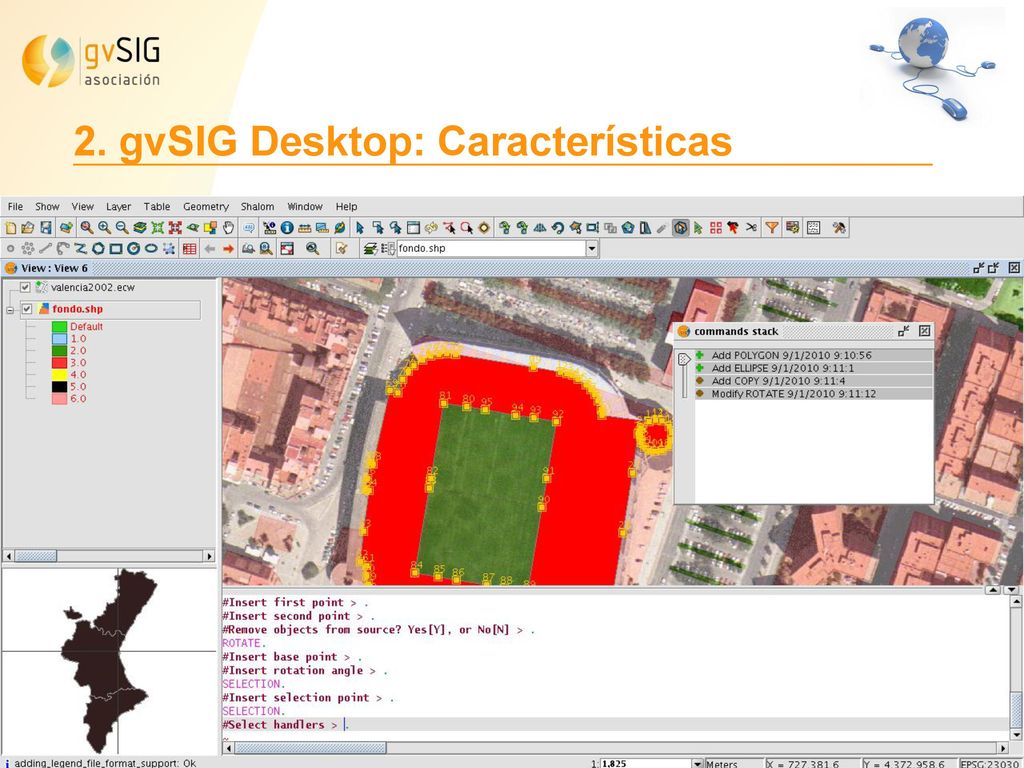This screenshot has width=1024, height=768.
Task: Select Modify ROTATE entry in commands stack
Action: tap(813, 394)
